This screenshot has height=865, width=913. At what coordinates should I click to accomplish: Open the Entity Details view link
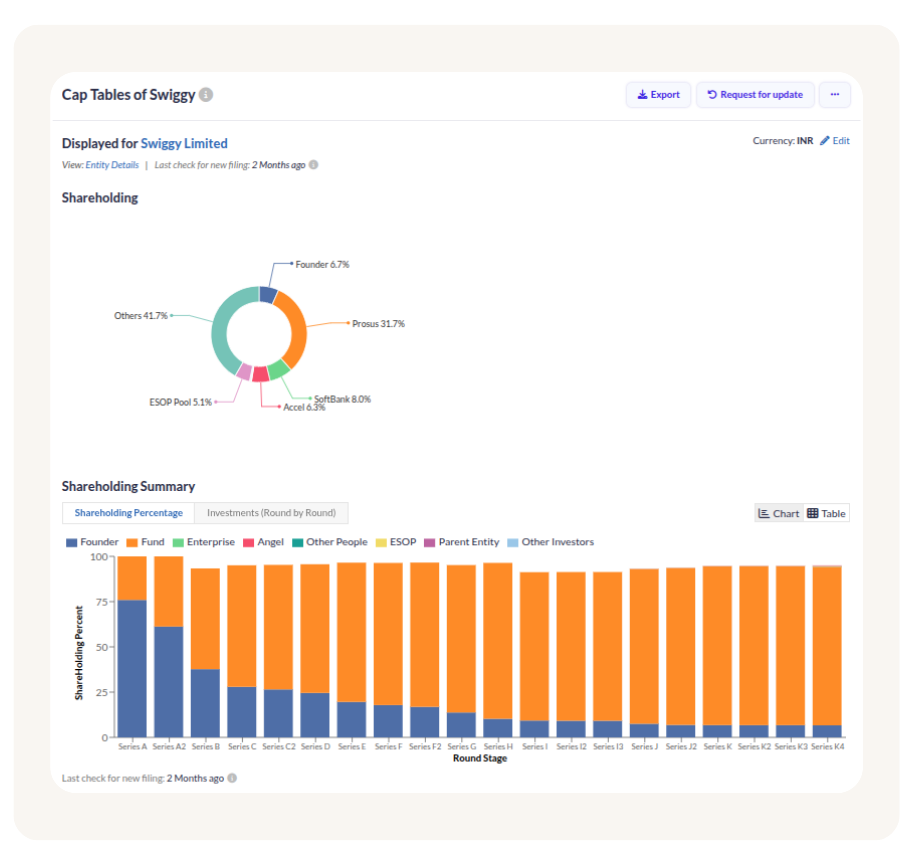coord(112,165)
